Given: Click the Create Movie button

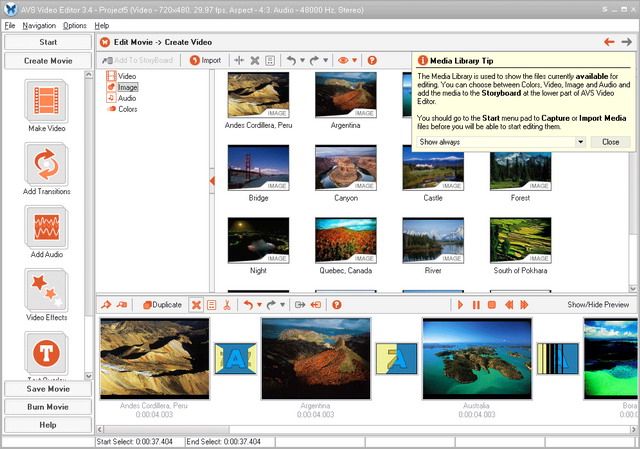Looking at the screenshot, I should click(x=48, y=61).
